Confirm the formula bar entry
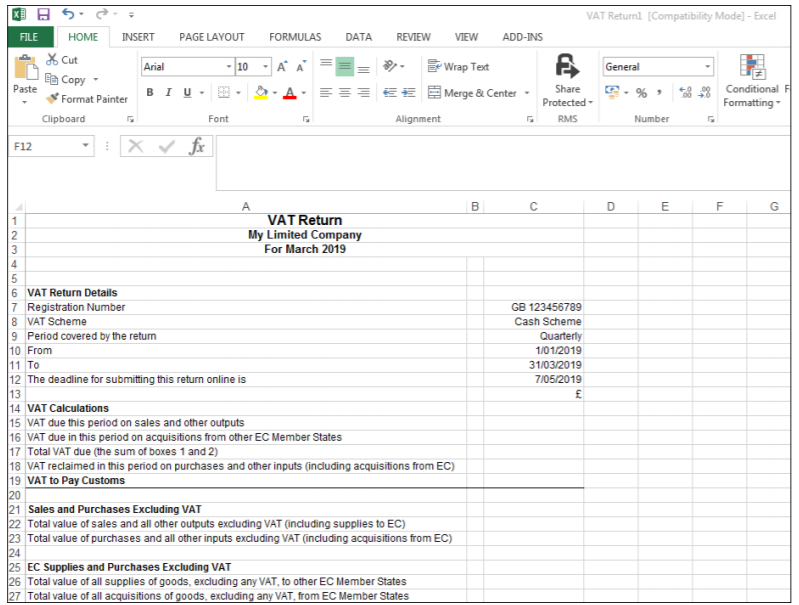This screenshot has width=799, height=605. point(167,147)
